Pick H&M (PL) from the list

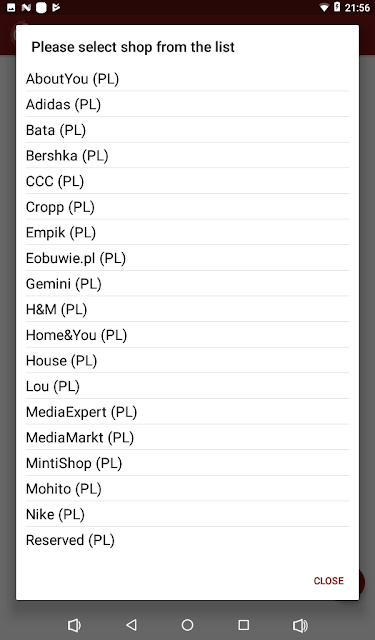(x=187, y=309)
